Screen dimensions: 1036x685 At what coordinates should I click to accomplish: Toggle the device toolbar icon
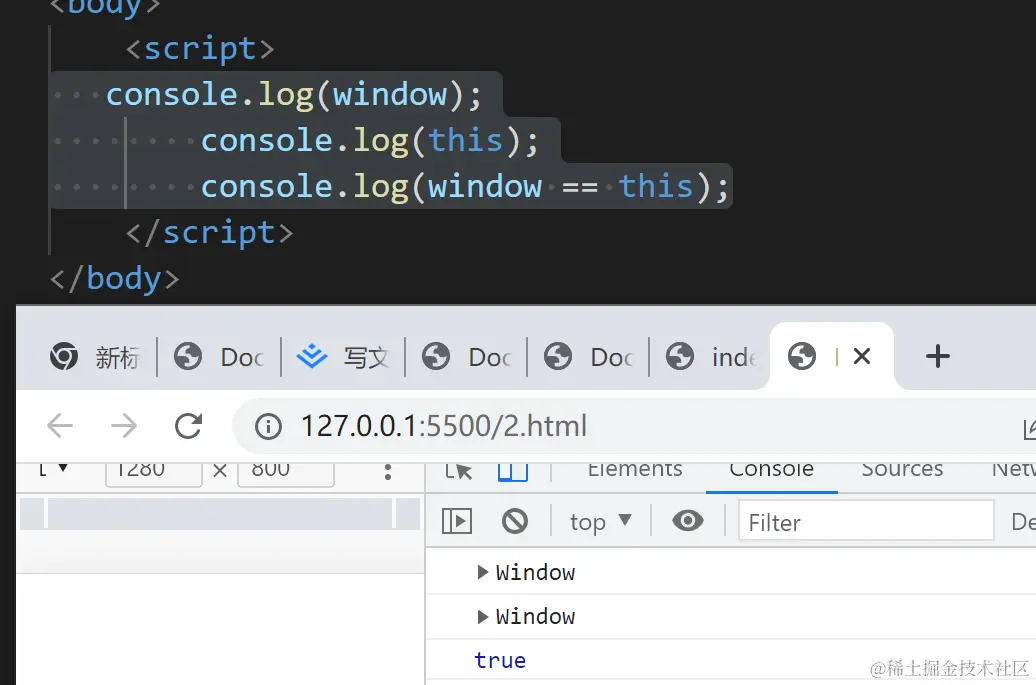[513, 471]
